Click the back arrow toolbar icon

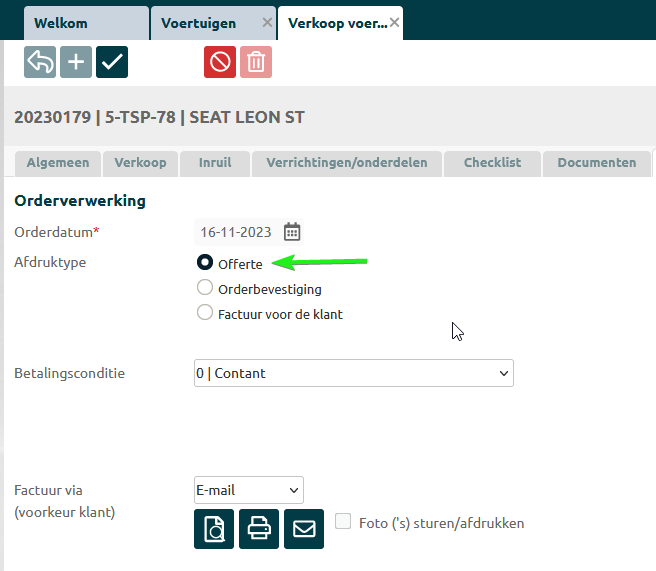(x=40, y=62)
